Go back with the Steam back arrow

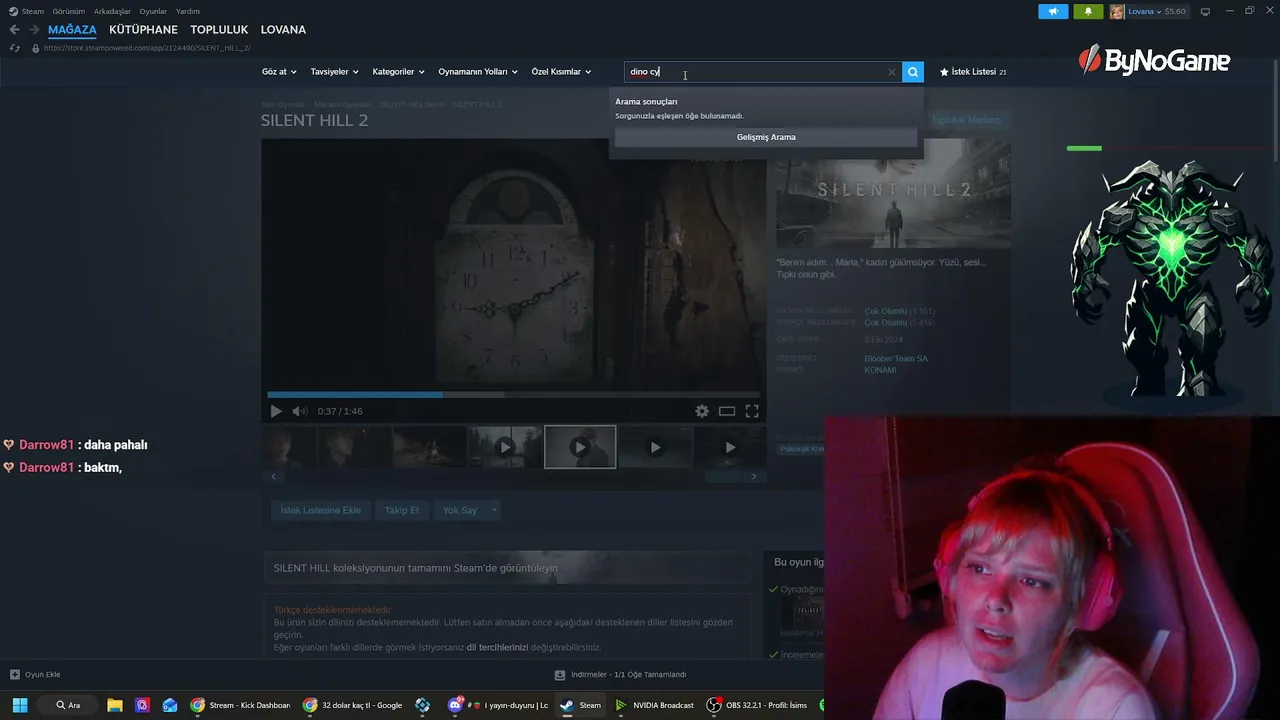pyautogui.click(x=14, y=30)
